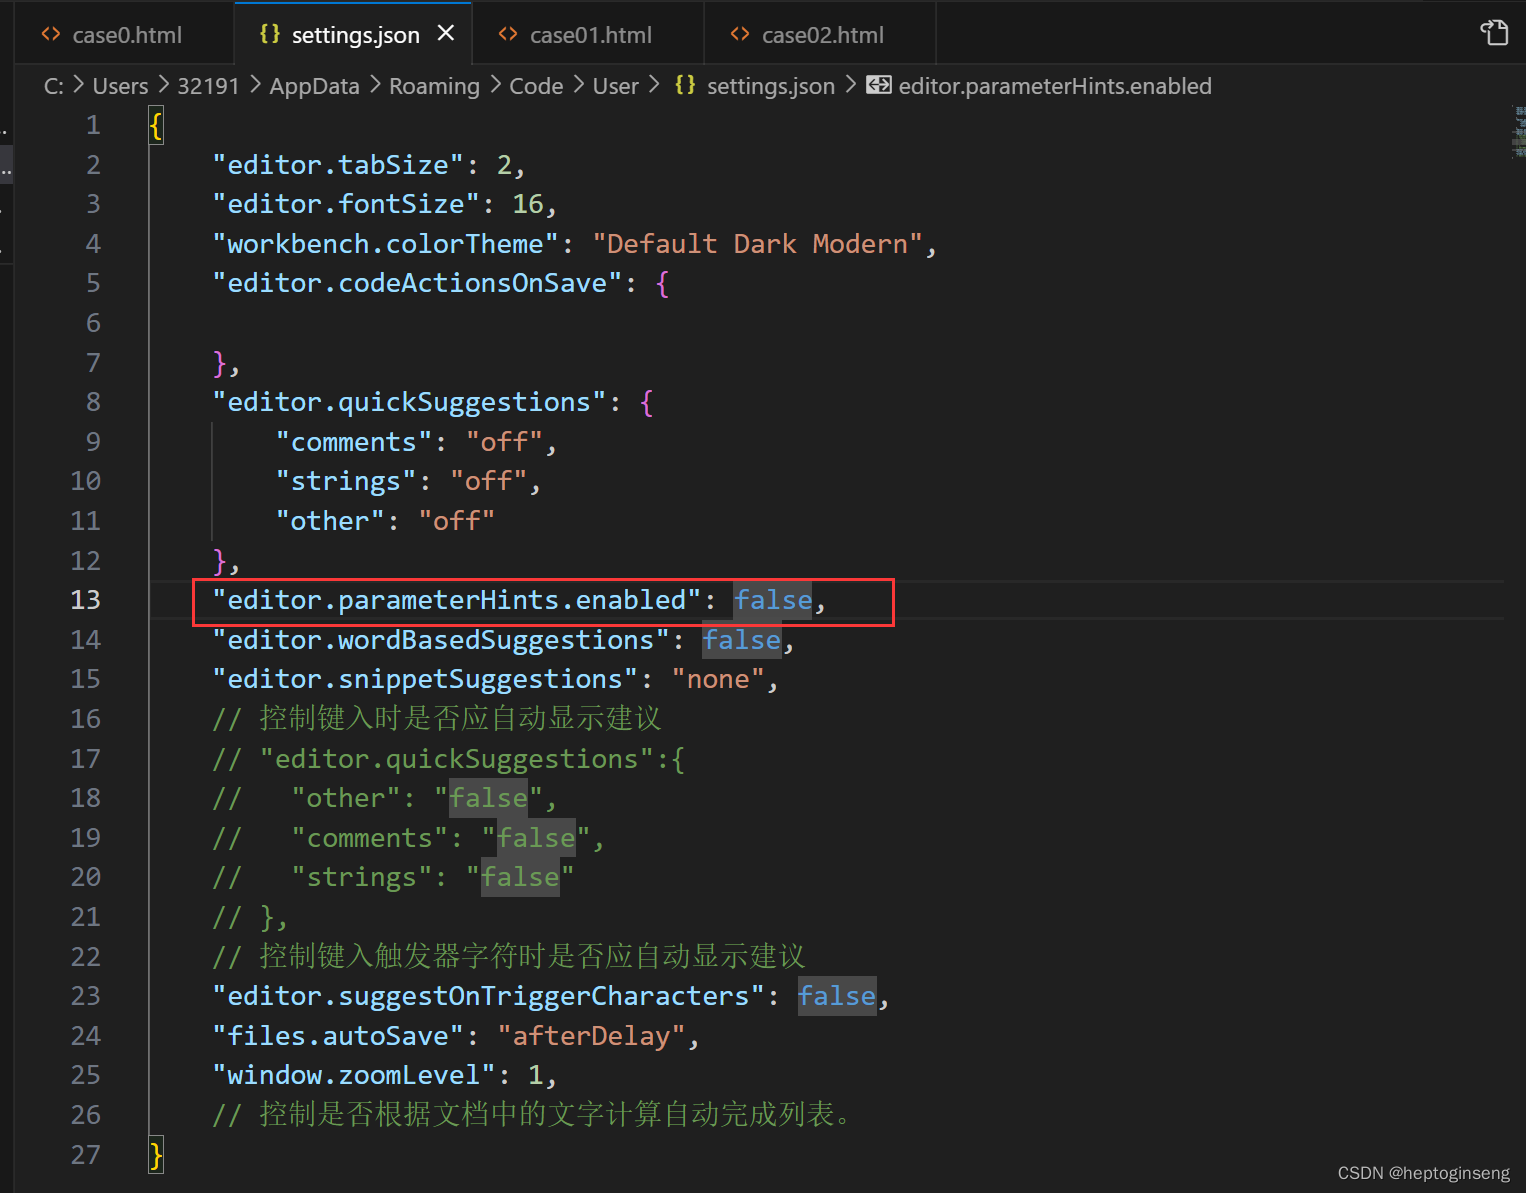
Task: Click the JSON braces icon on settings.json tab
Action: [x=268, y=33]
